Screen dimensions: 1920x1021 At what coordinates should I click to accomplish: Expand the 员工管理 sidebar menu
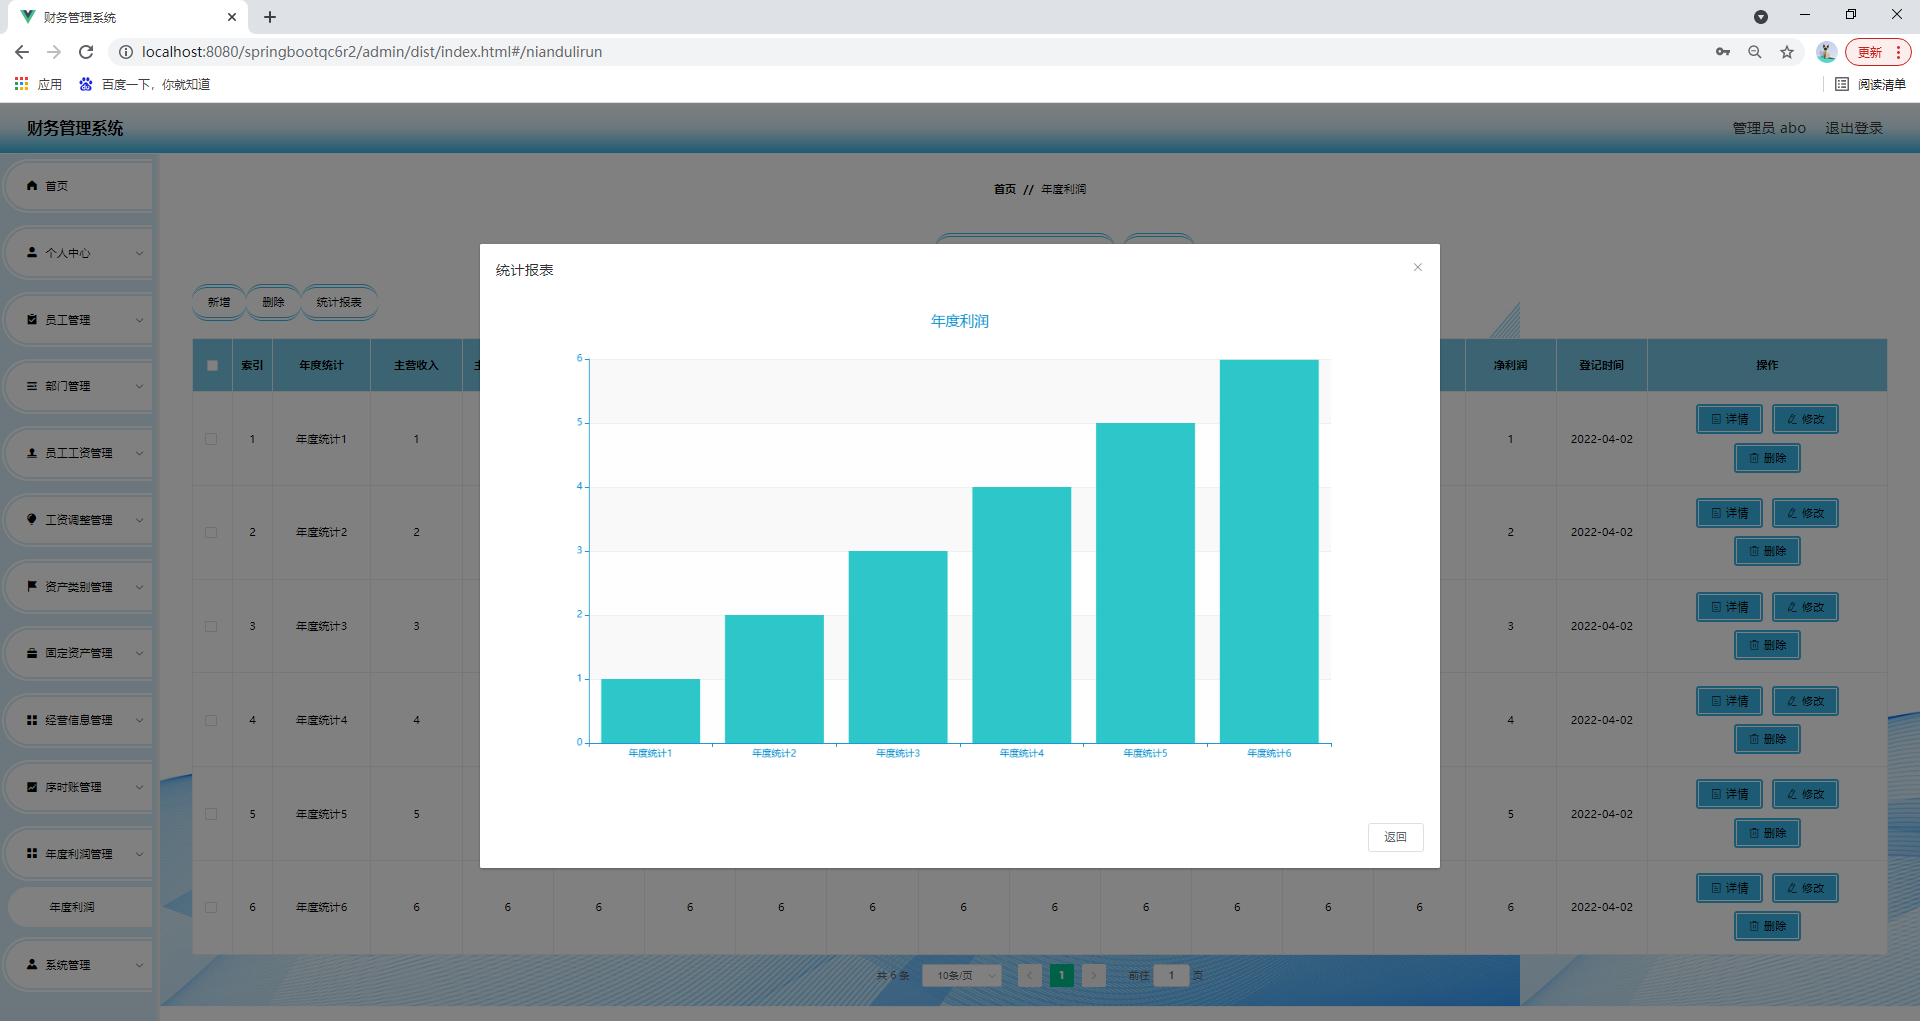point(78,320)
